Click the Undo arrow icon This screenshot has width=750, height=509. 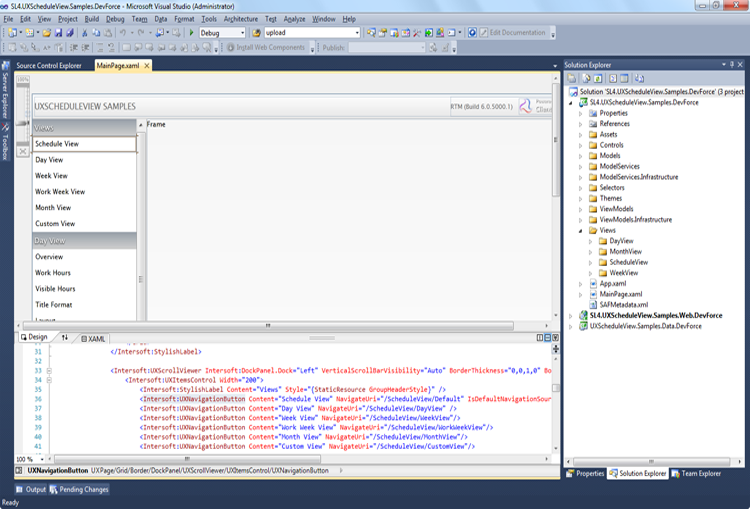pyautogui.click(x=123, y=33)
